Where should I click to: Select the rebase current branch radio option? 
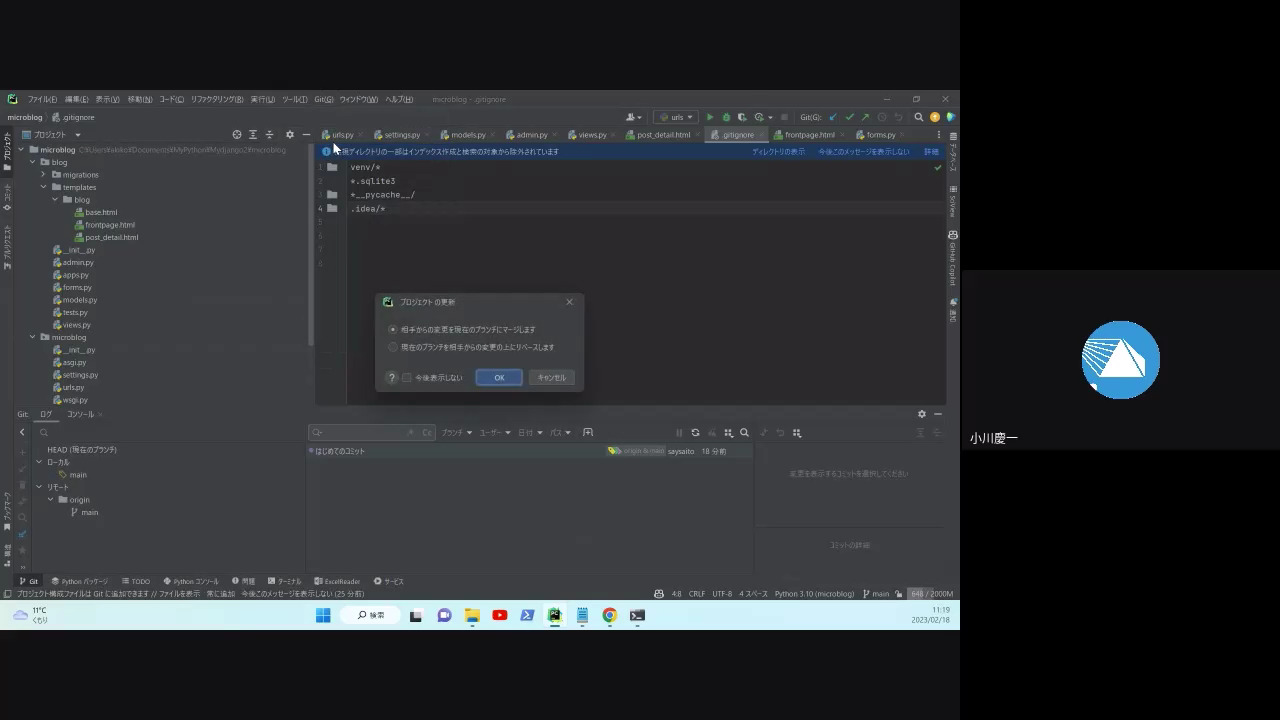[393, 347]
